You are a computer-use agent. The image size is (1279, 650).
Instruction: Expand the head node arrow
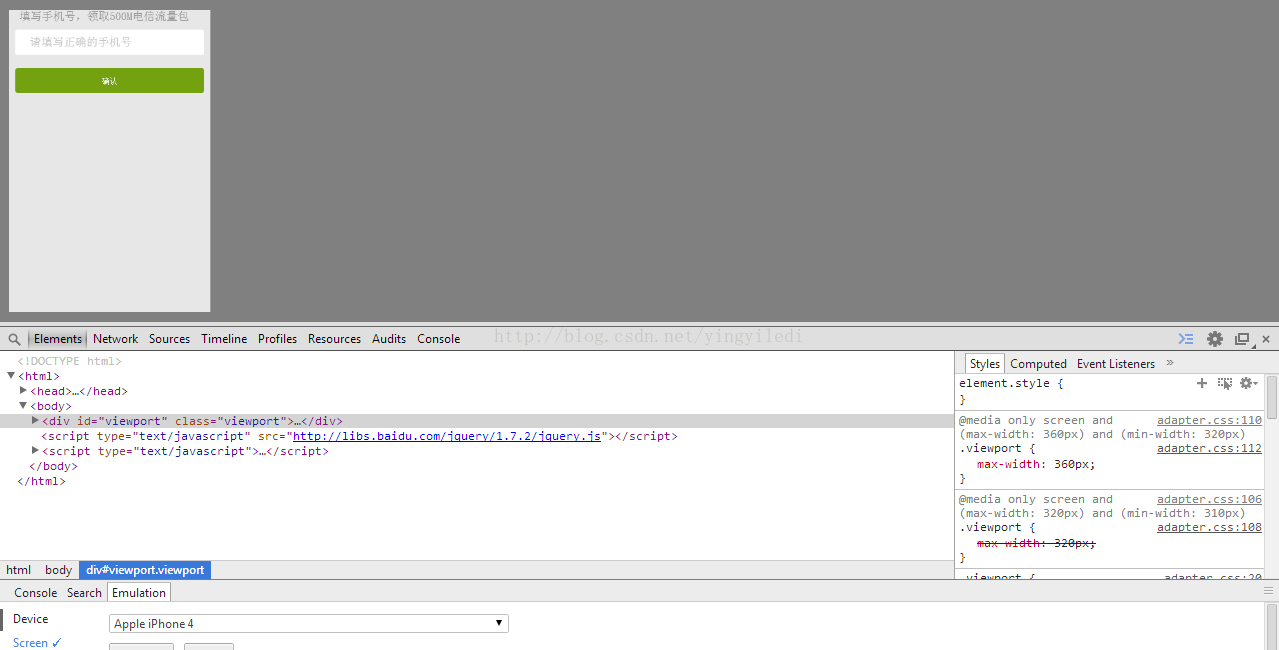click(x=23, y=391)
